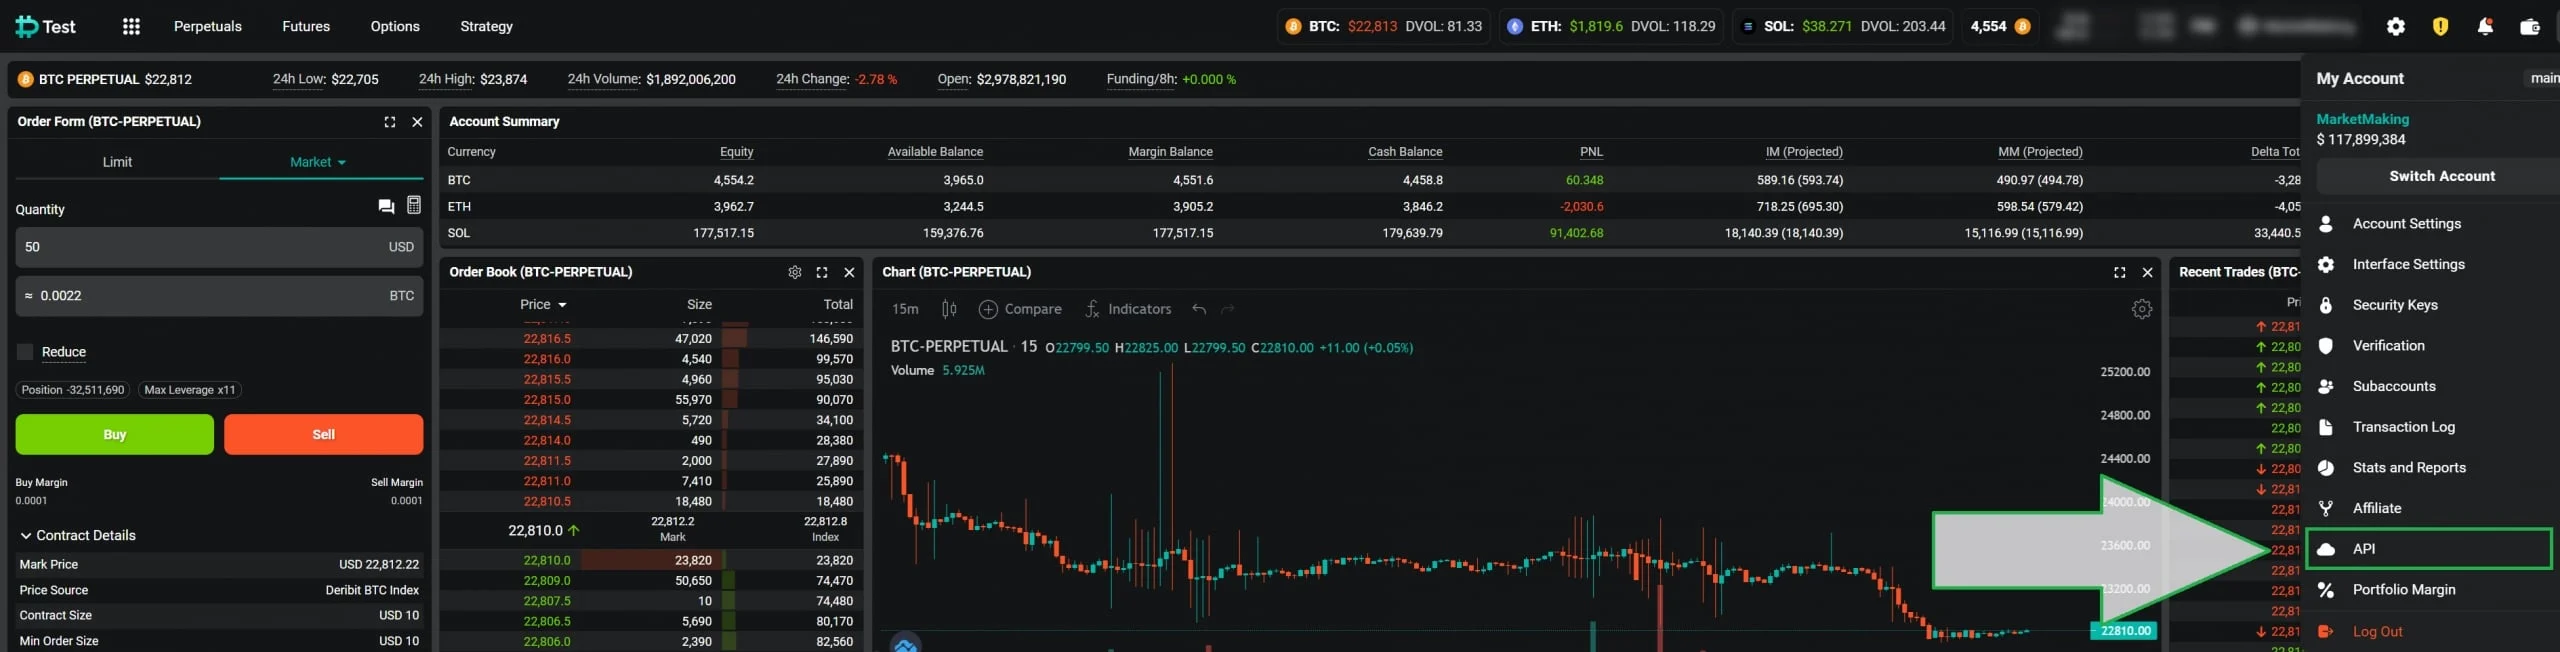Screen dimensions: 2560x652
Task: Maximize the Chart panel
Action: tap(2119, 272)
